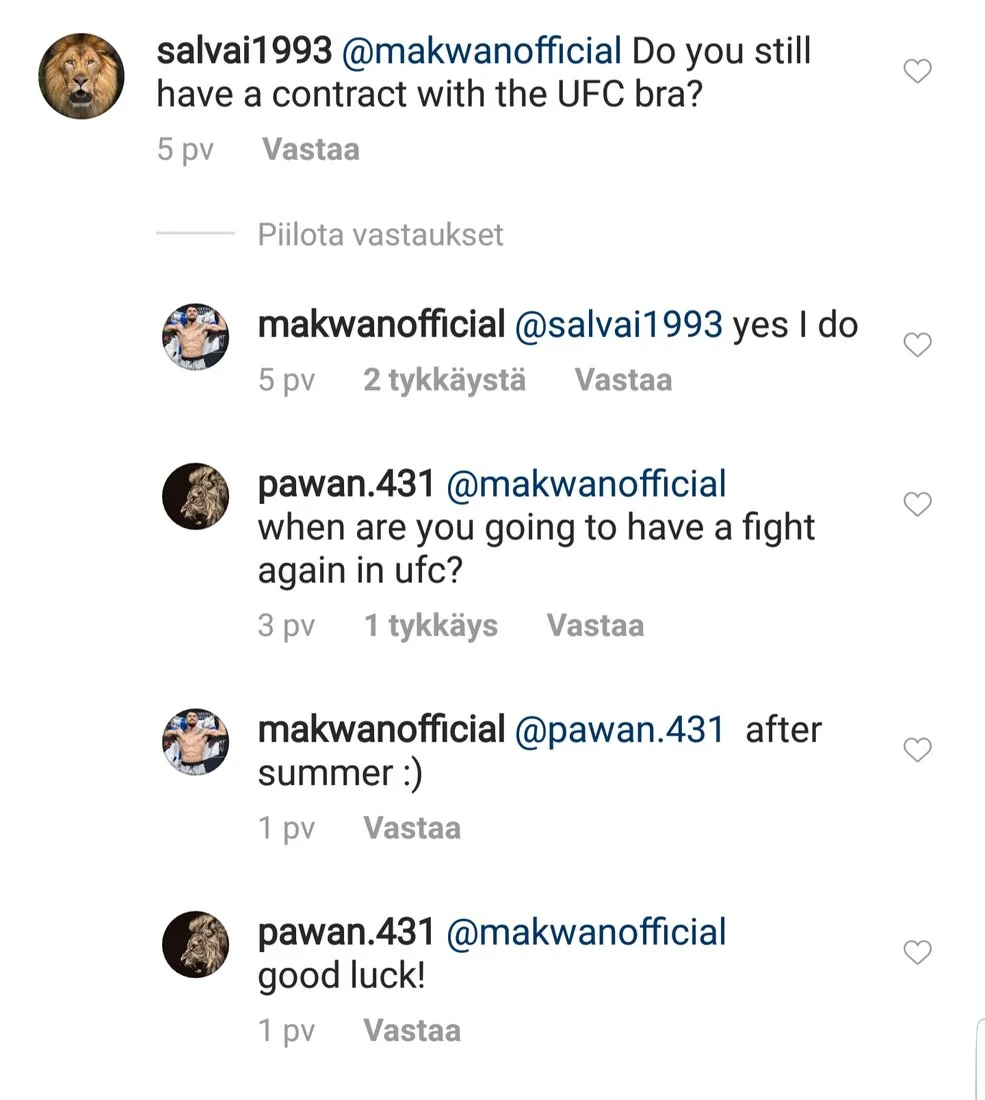Open @pawan.431 mention in "after summer" reply
This screenshot has width=985, height=1100.
(618, 729)
